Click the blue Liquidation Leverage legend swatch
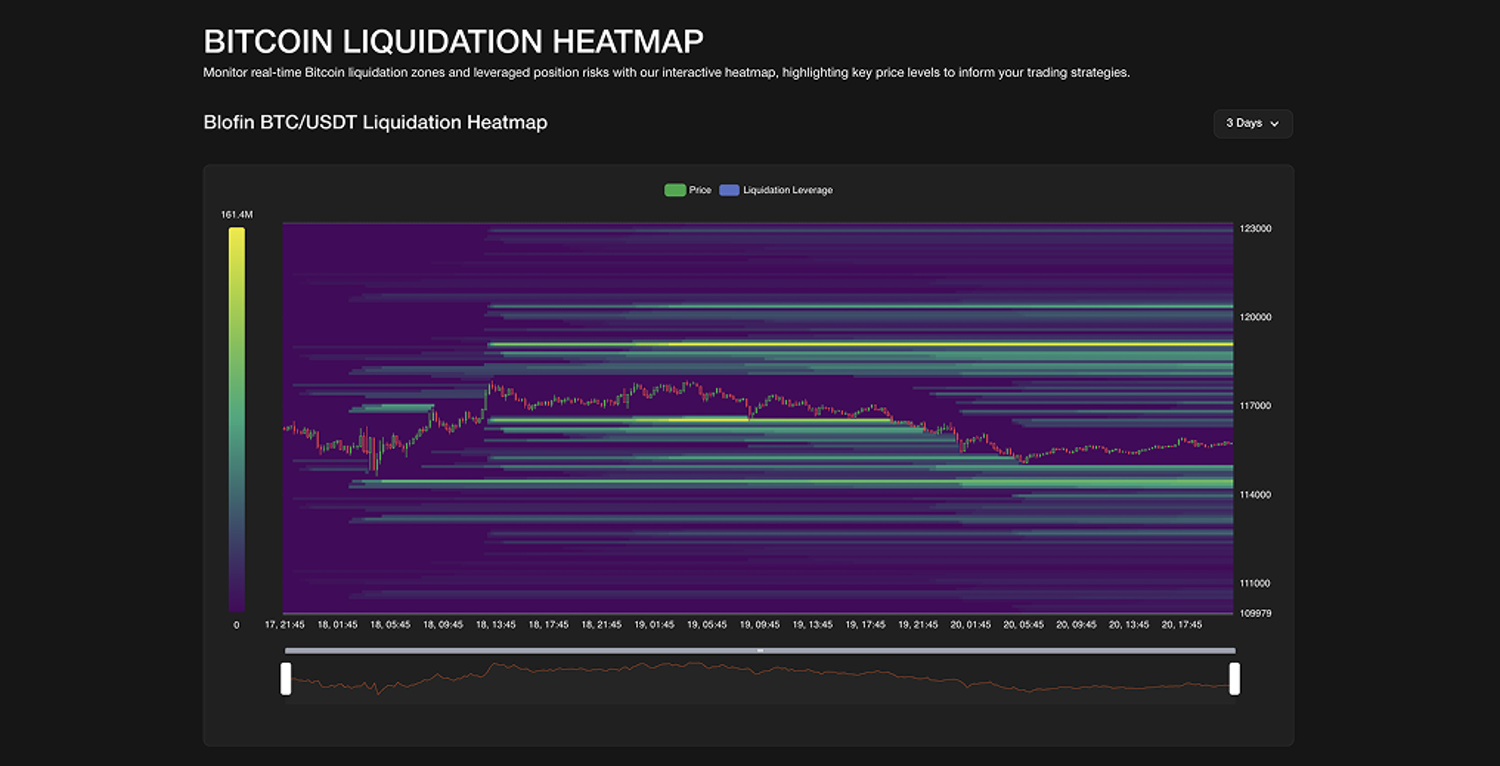1500x766 pixels. pos(729,189)
